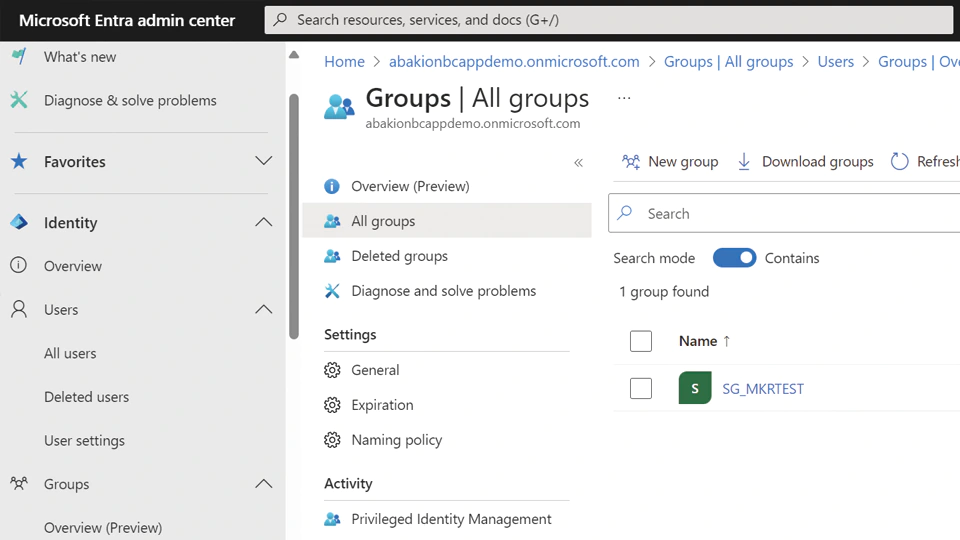Collapse the Identity section chevron
The image size is (960, 540).
tap(264, 222)
